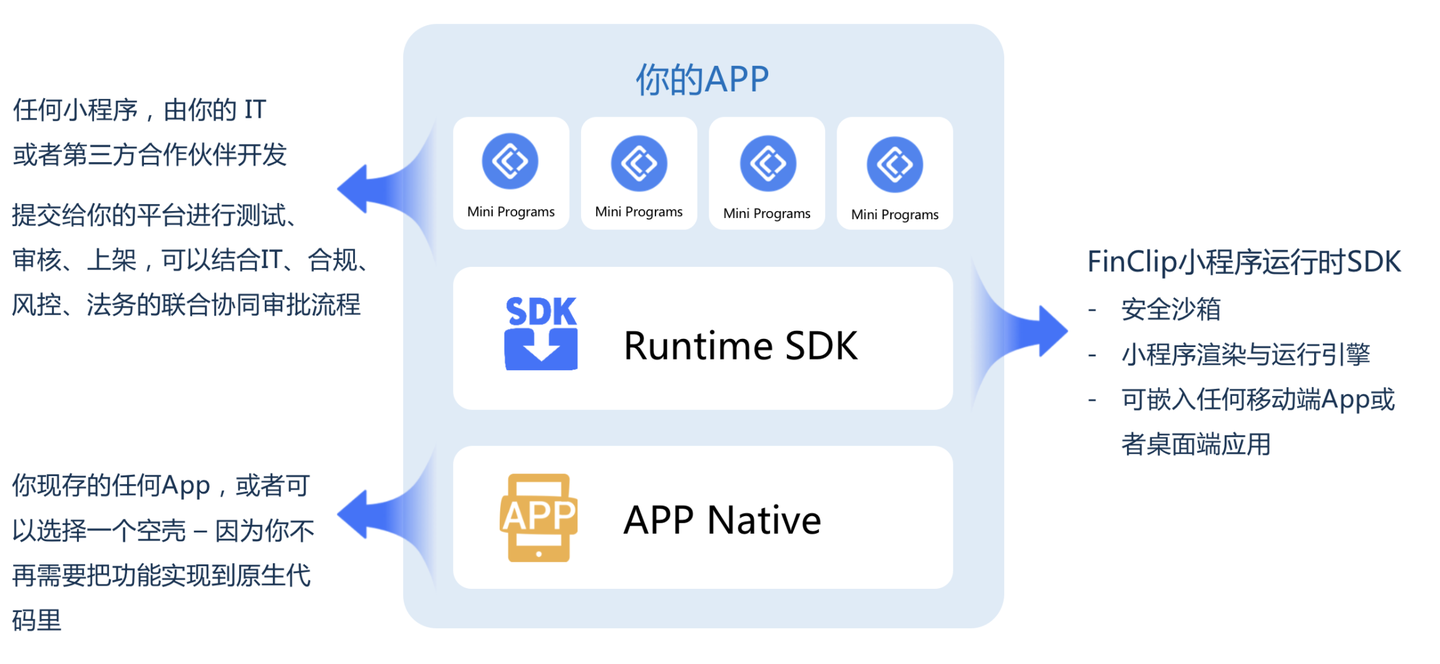The image size is (1440, 664).
Task: Click the line '任何小程序，由你的 IT'
Action: 139,109
